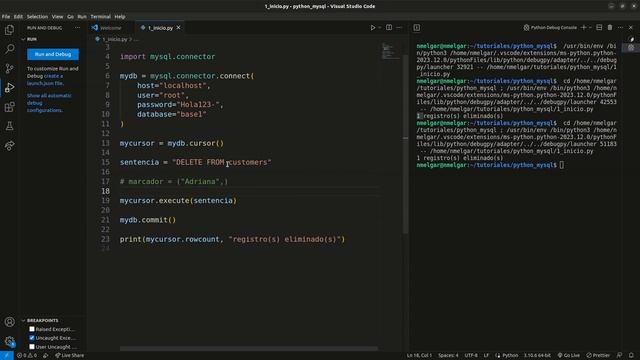640x360 pixels.
Task: Open the Accounts menu icon
Action: 9,322
